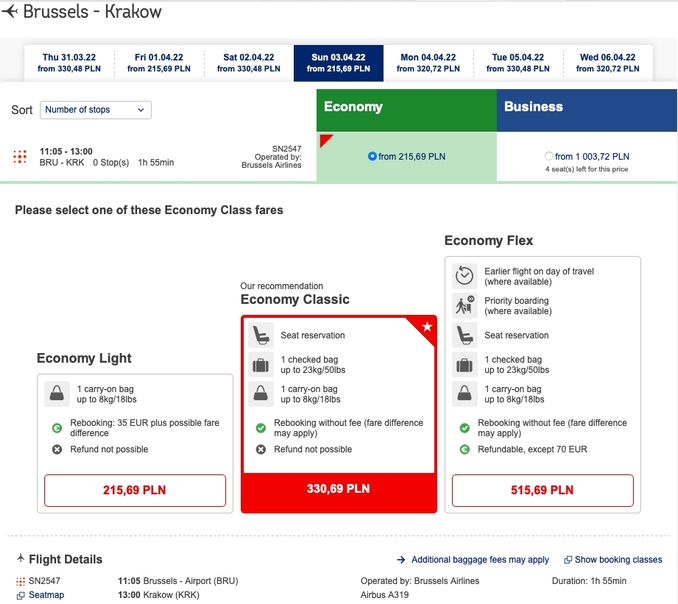Click the Brussels Airlines dotted logo icon
The height and width of the screenshot is (604, 678).
20,157
